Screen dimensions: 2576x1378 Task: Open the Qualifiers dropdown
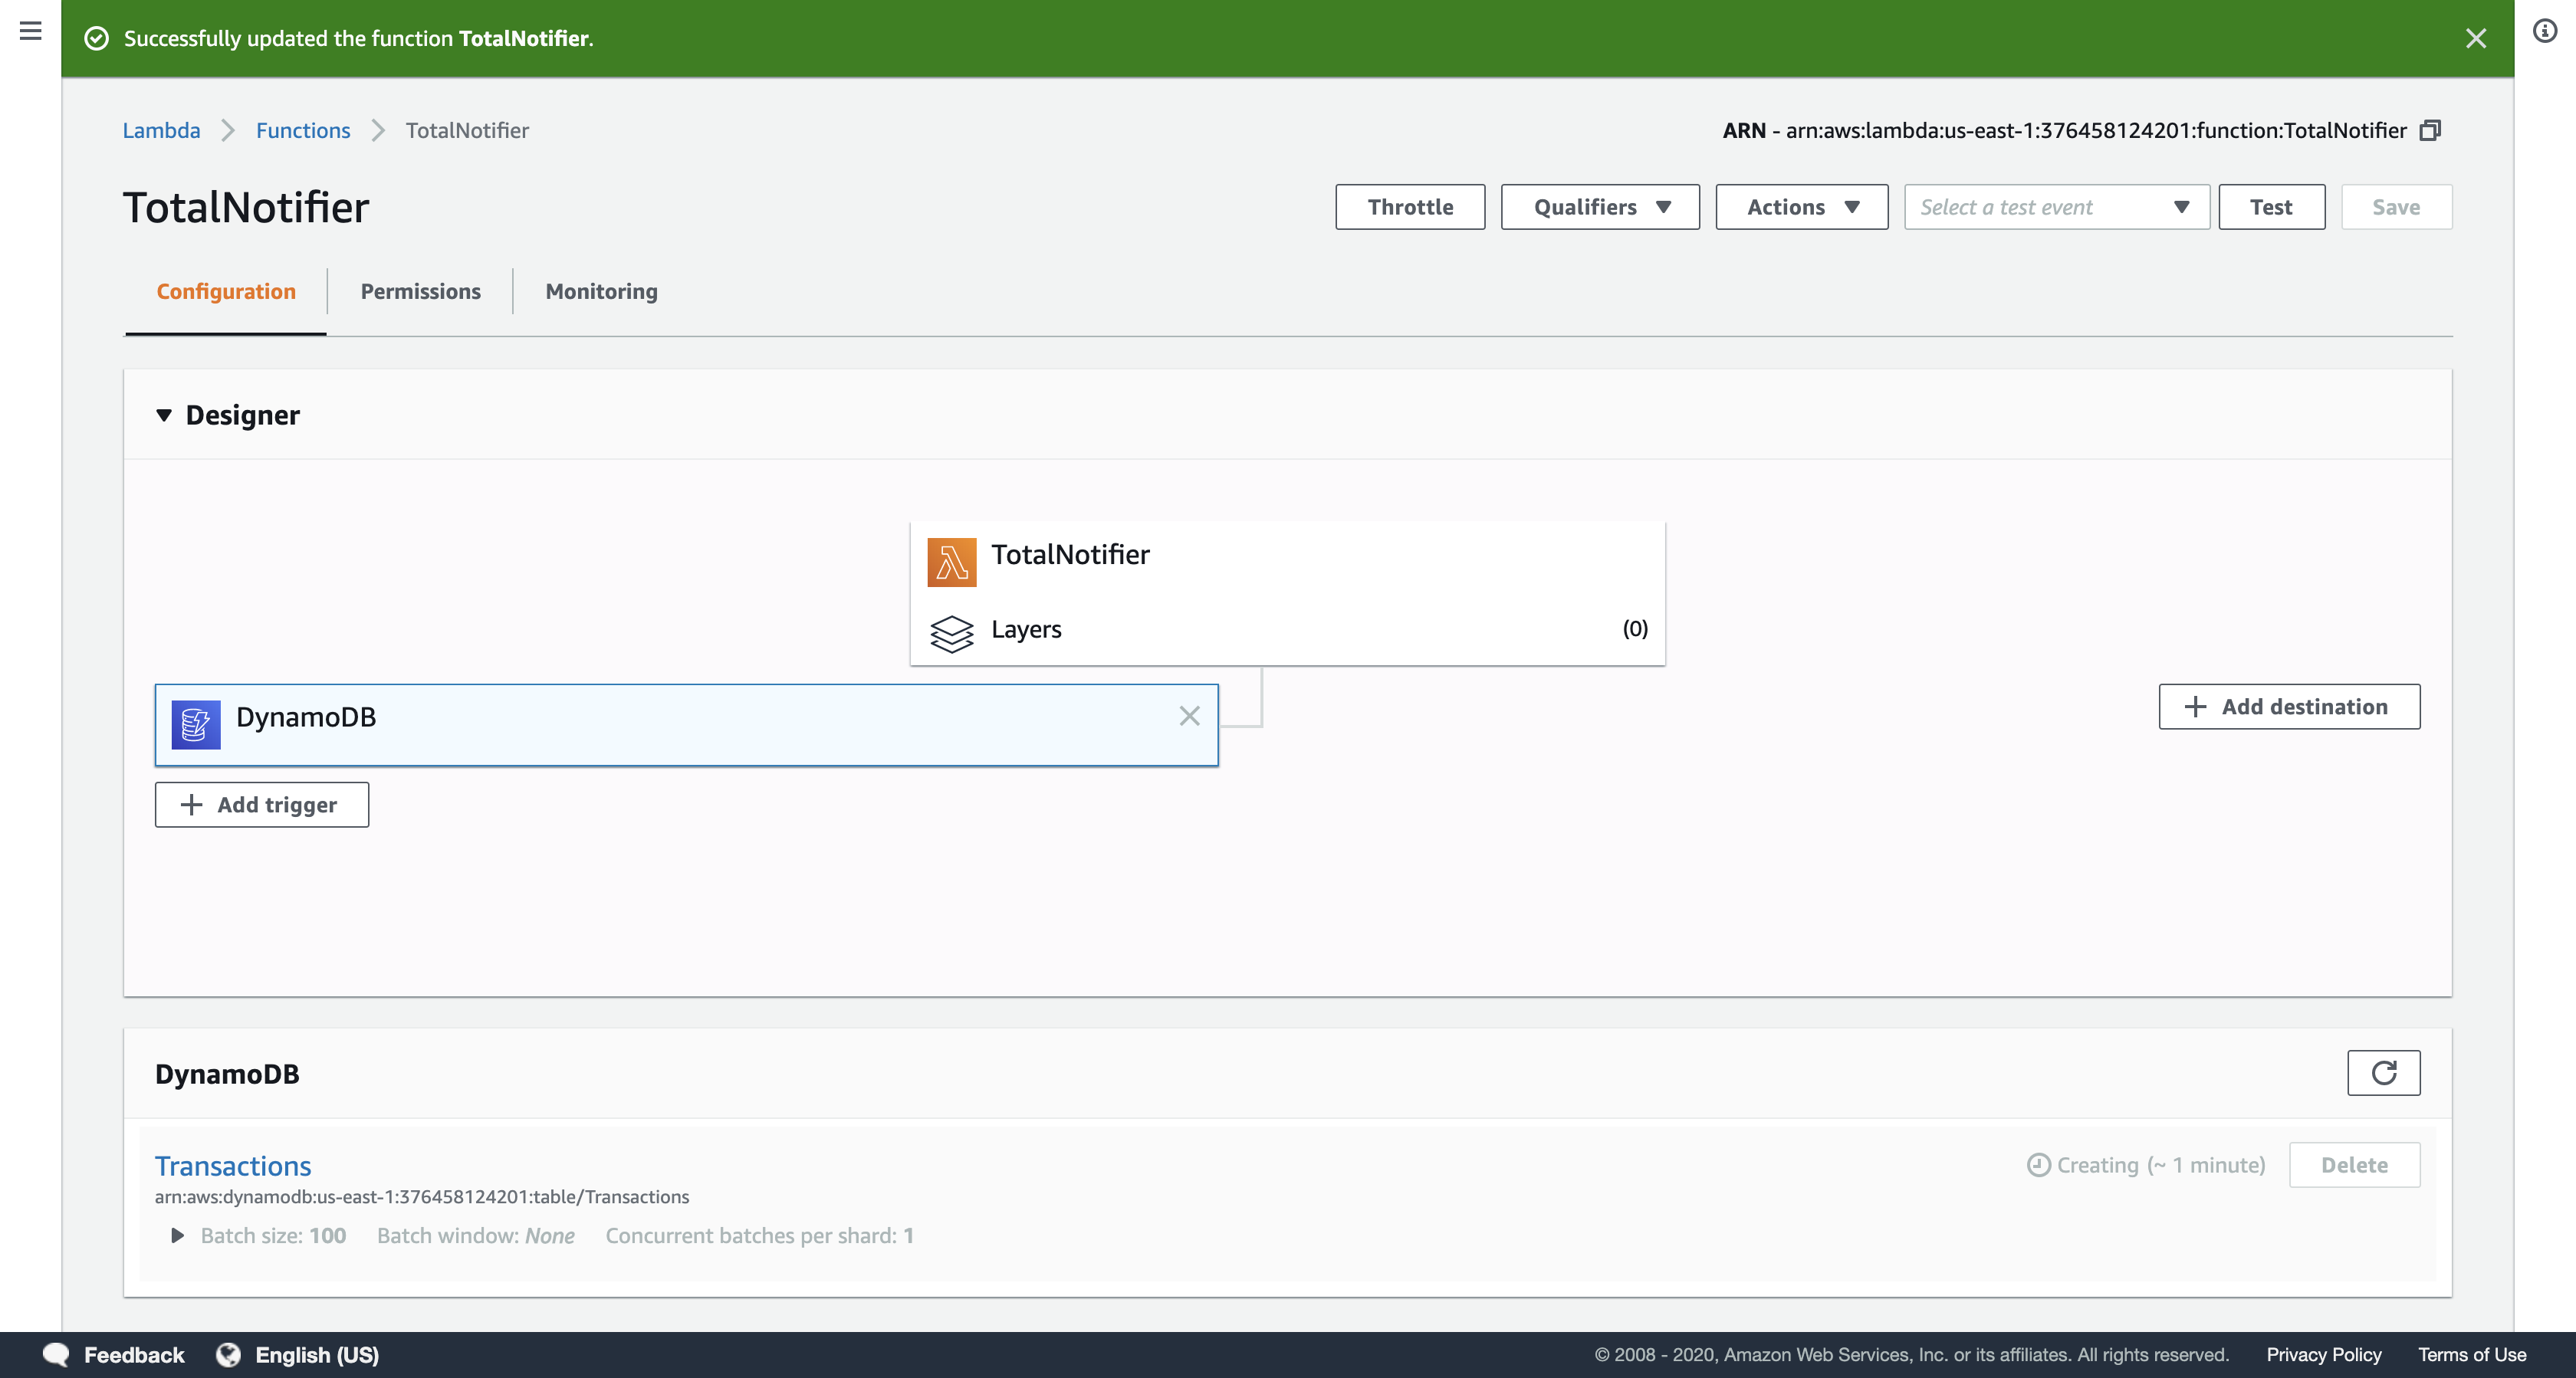[1599, 207]
